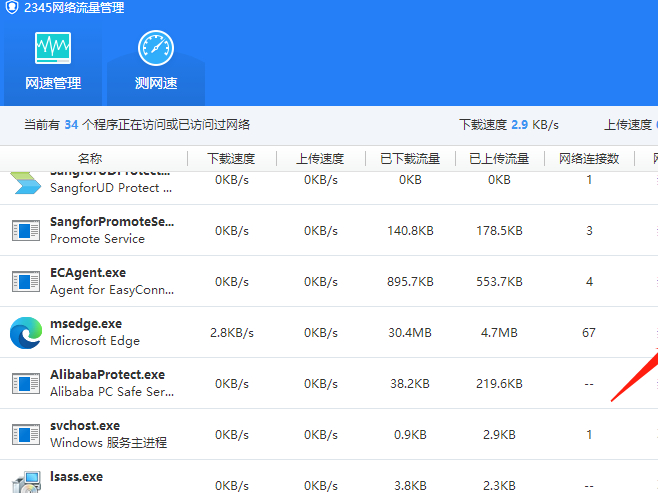Click the 2345 shield logo icon
The height and width of the screenshot is (493, 658).
pyautogui.click(x=12, y=7)
